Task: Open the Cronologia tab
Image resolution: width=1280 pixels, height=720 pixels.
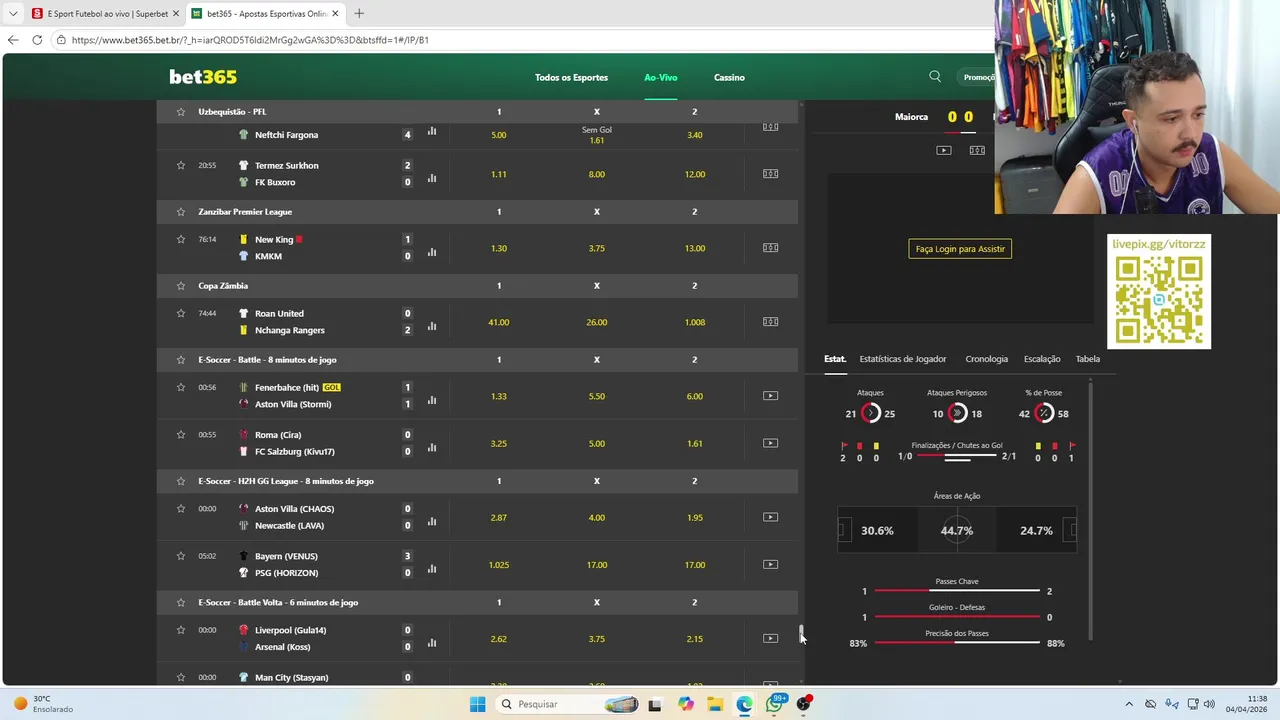Action: click(987, 359)
